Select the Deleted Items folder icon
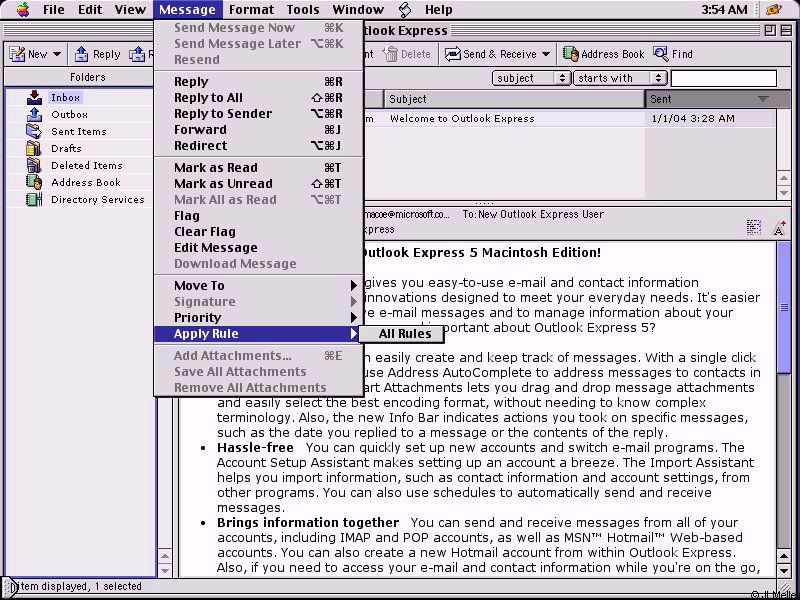The image size is (800, 600). point(34,165)
